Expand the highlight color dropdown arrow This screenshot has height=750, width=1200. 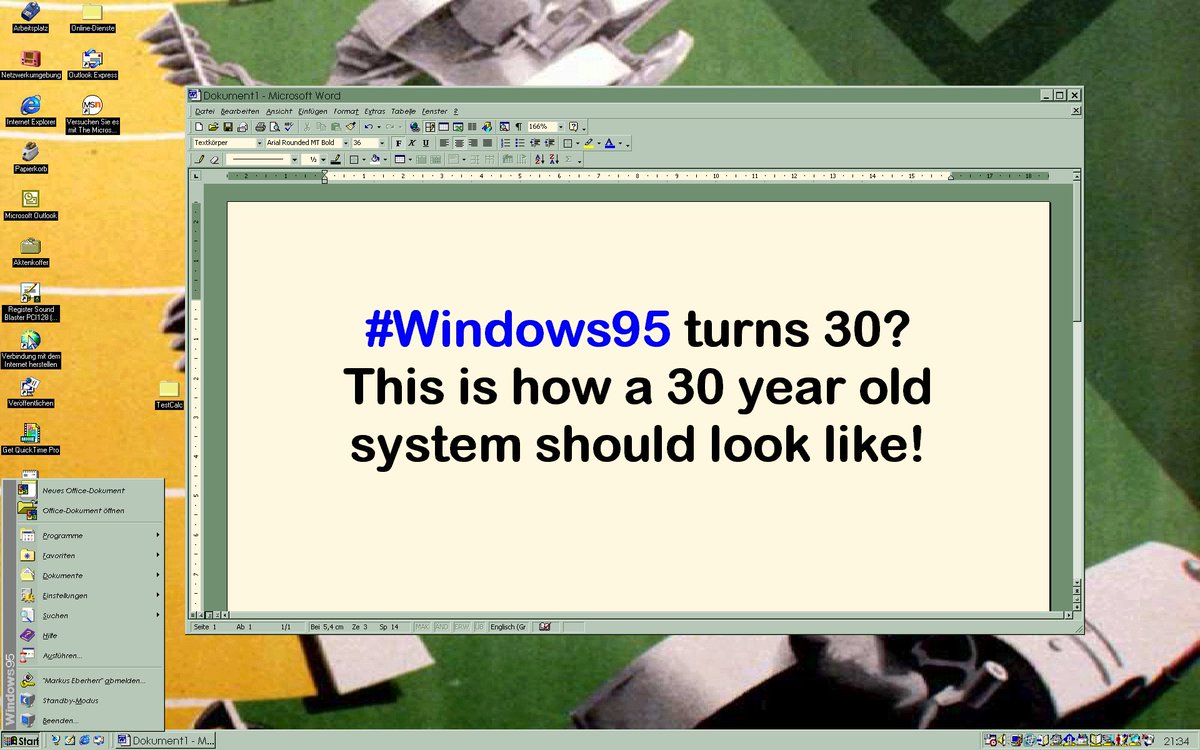(599, 143)
